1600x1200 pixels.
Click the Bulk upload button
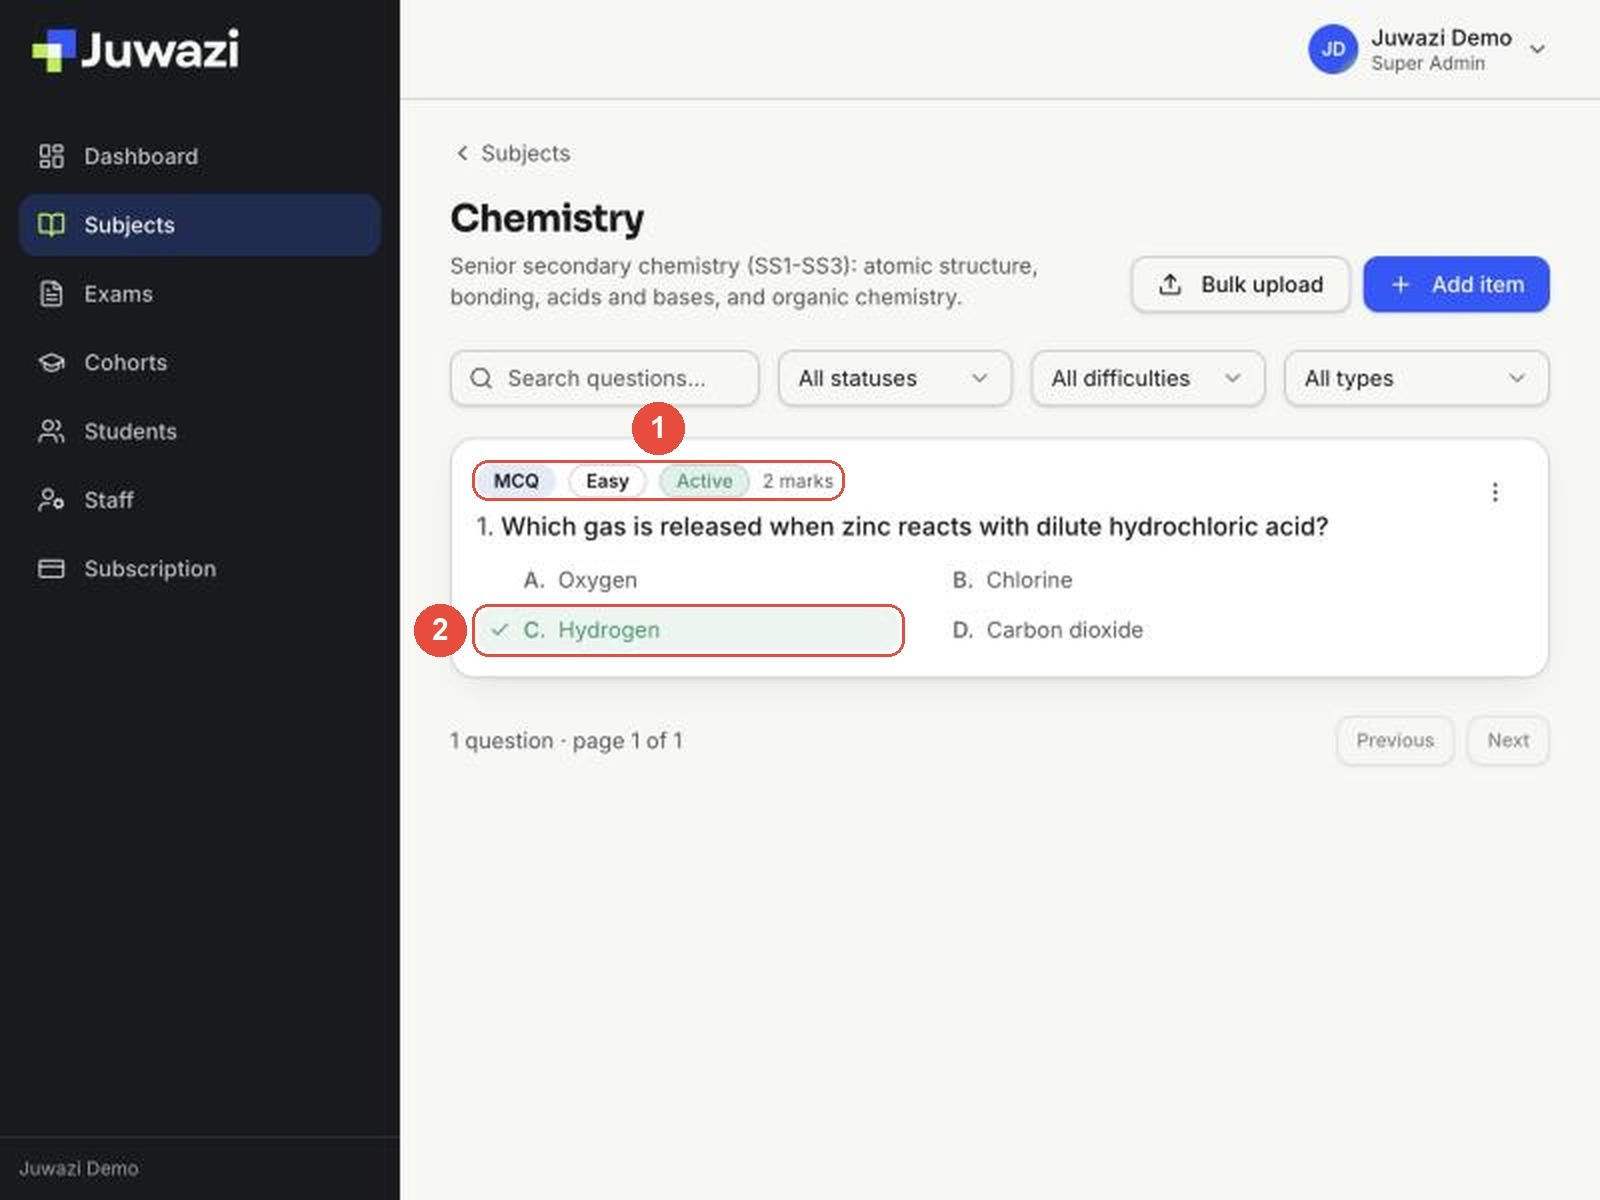[x=1241, y=284]
